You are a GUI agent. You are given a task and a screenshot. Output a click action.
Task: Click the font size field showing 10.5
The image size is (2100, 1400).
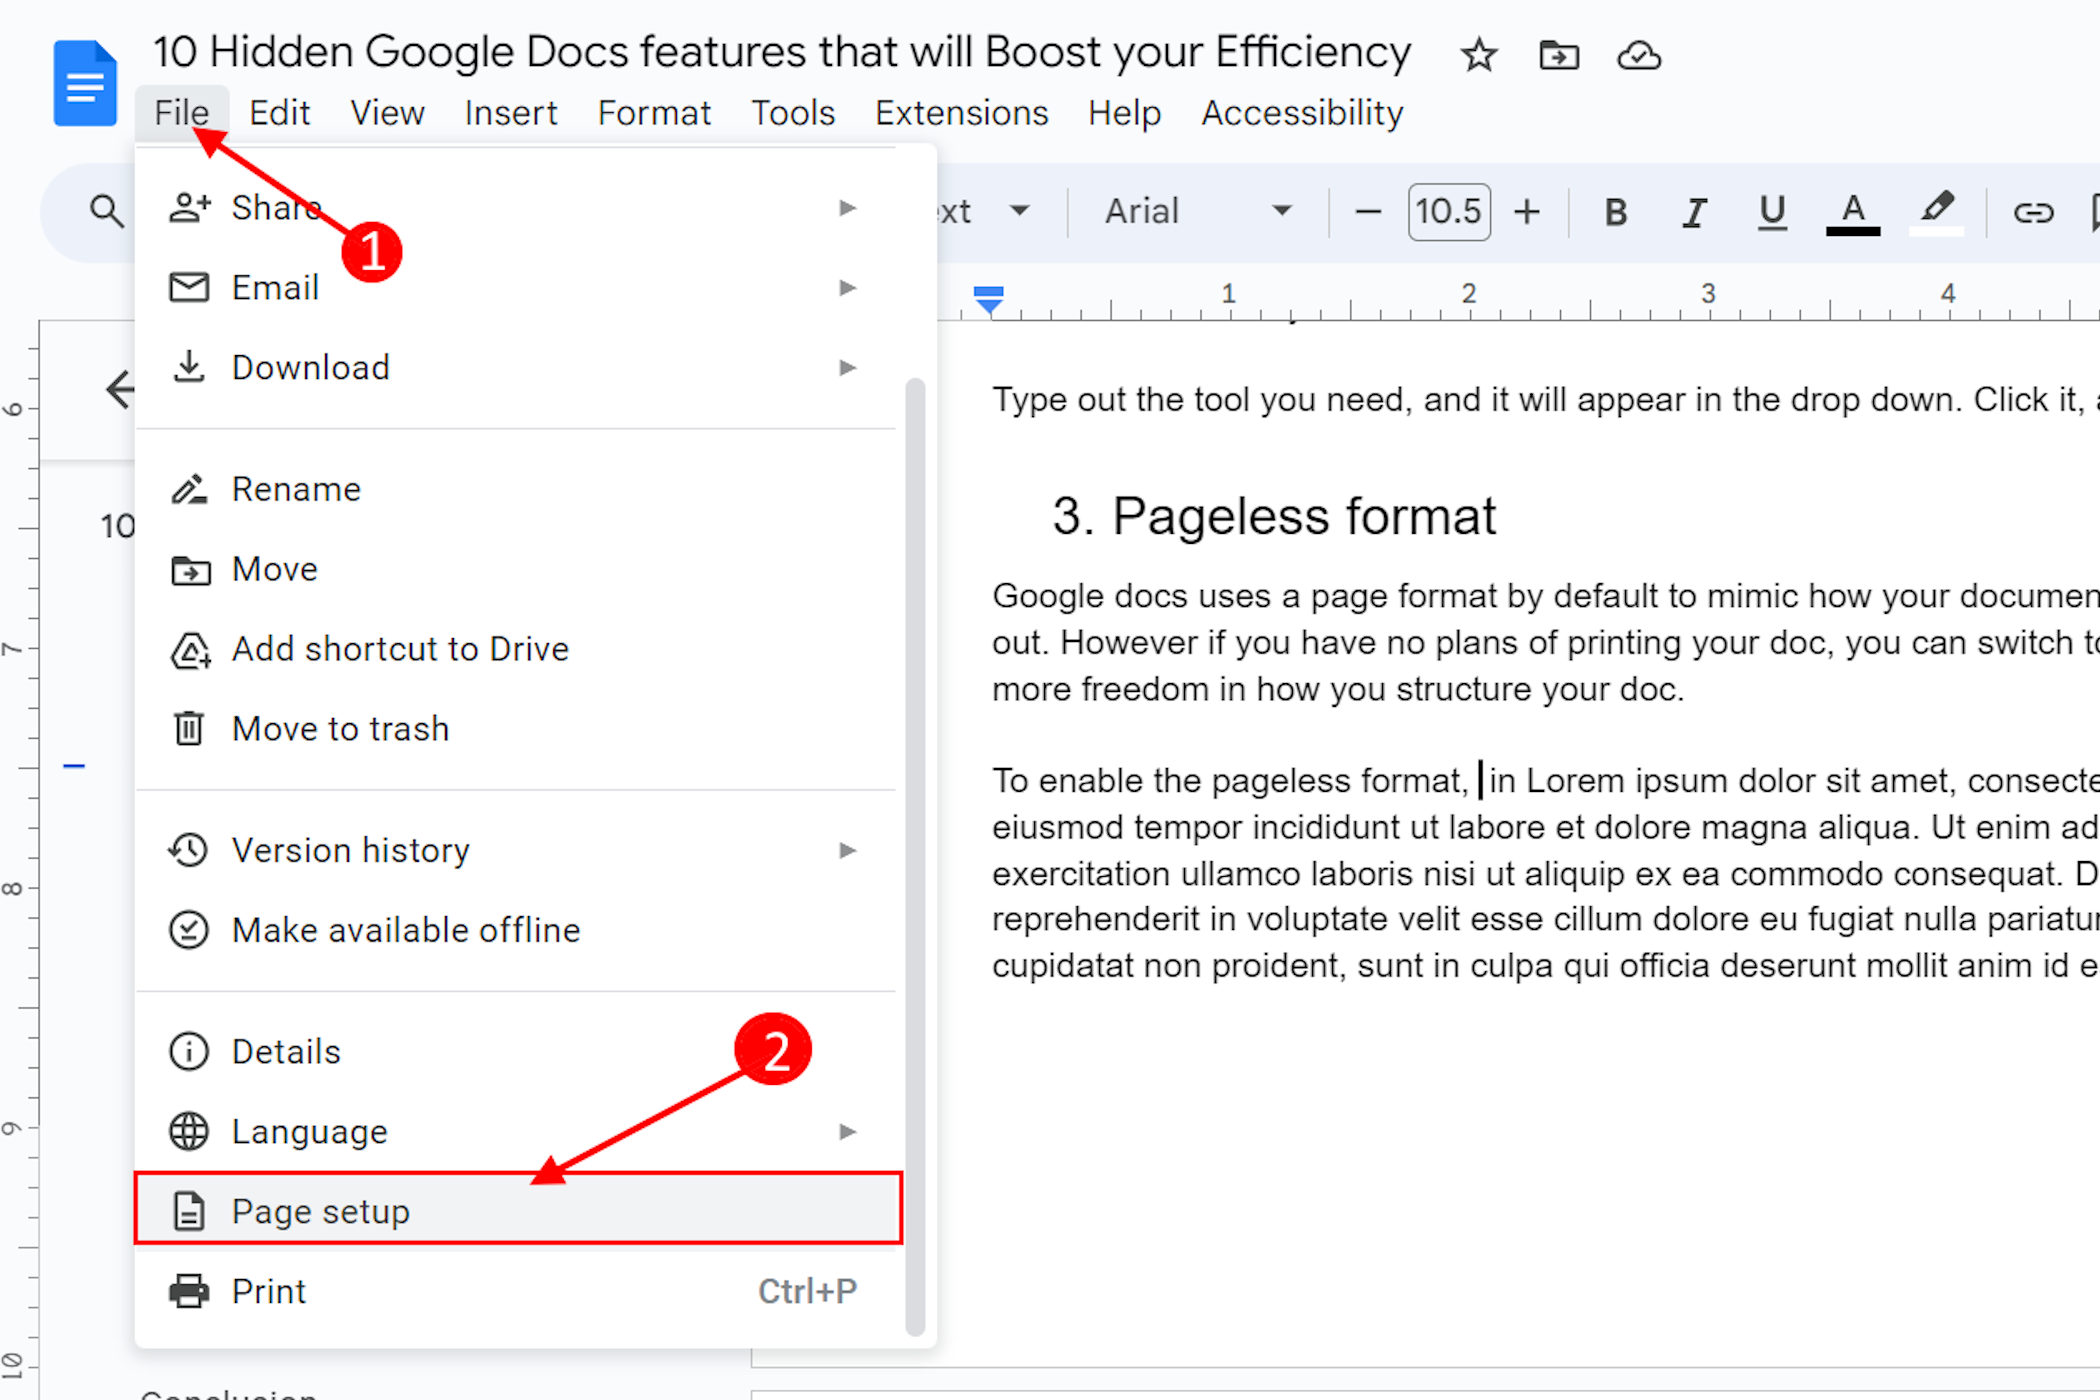[1448, 211]
